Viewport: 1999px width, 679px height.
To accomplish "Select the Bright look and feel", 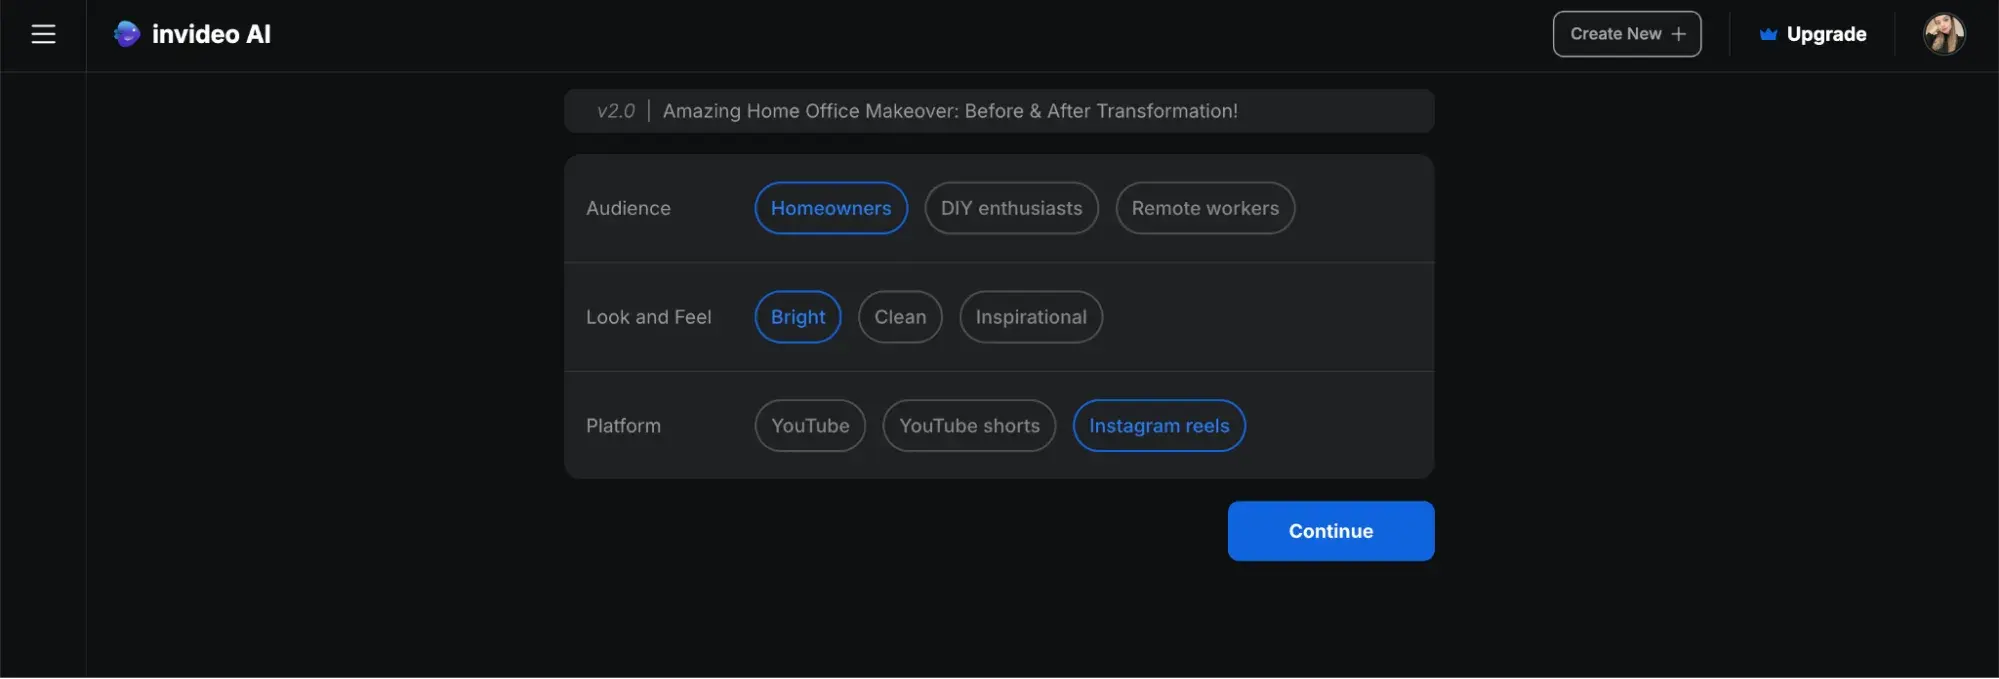I will (x=797, y=317).
